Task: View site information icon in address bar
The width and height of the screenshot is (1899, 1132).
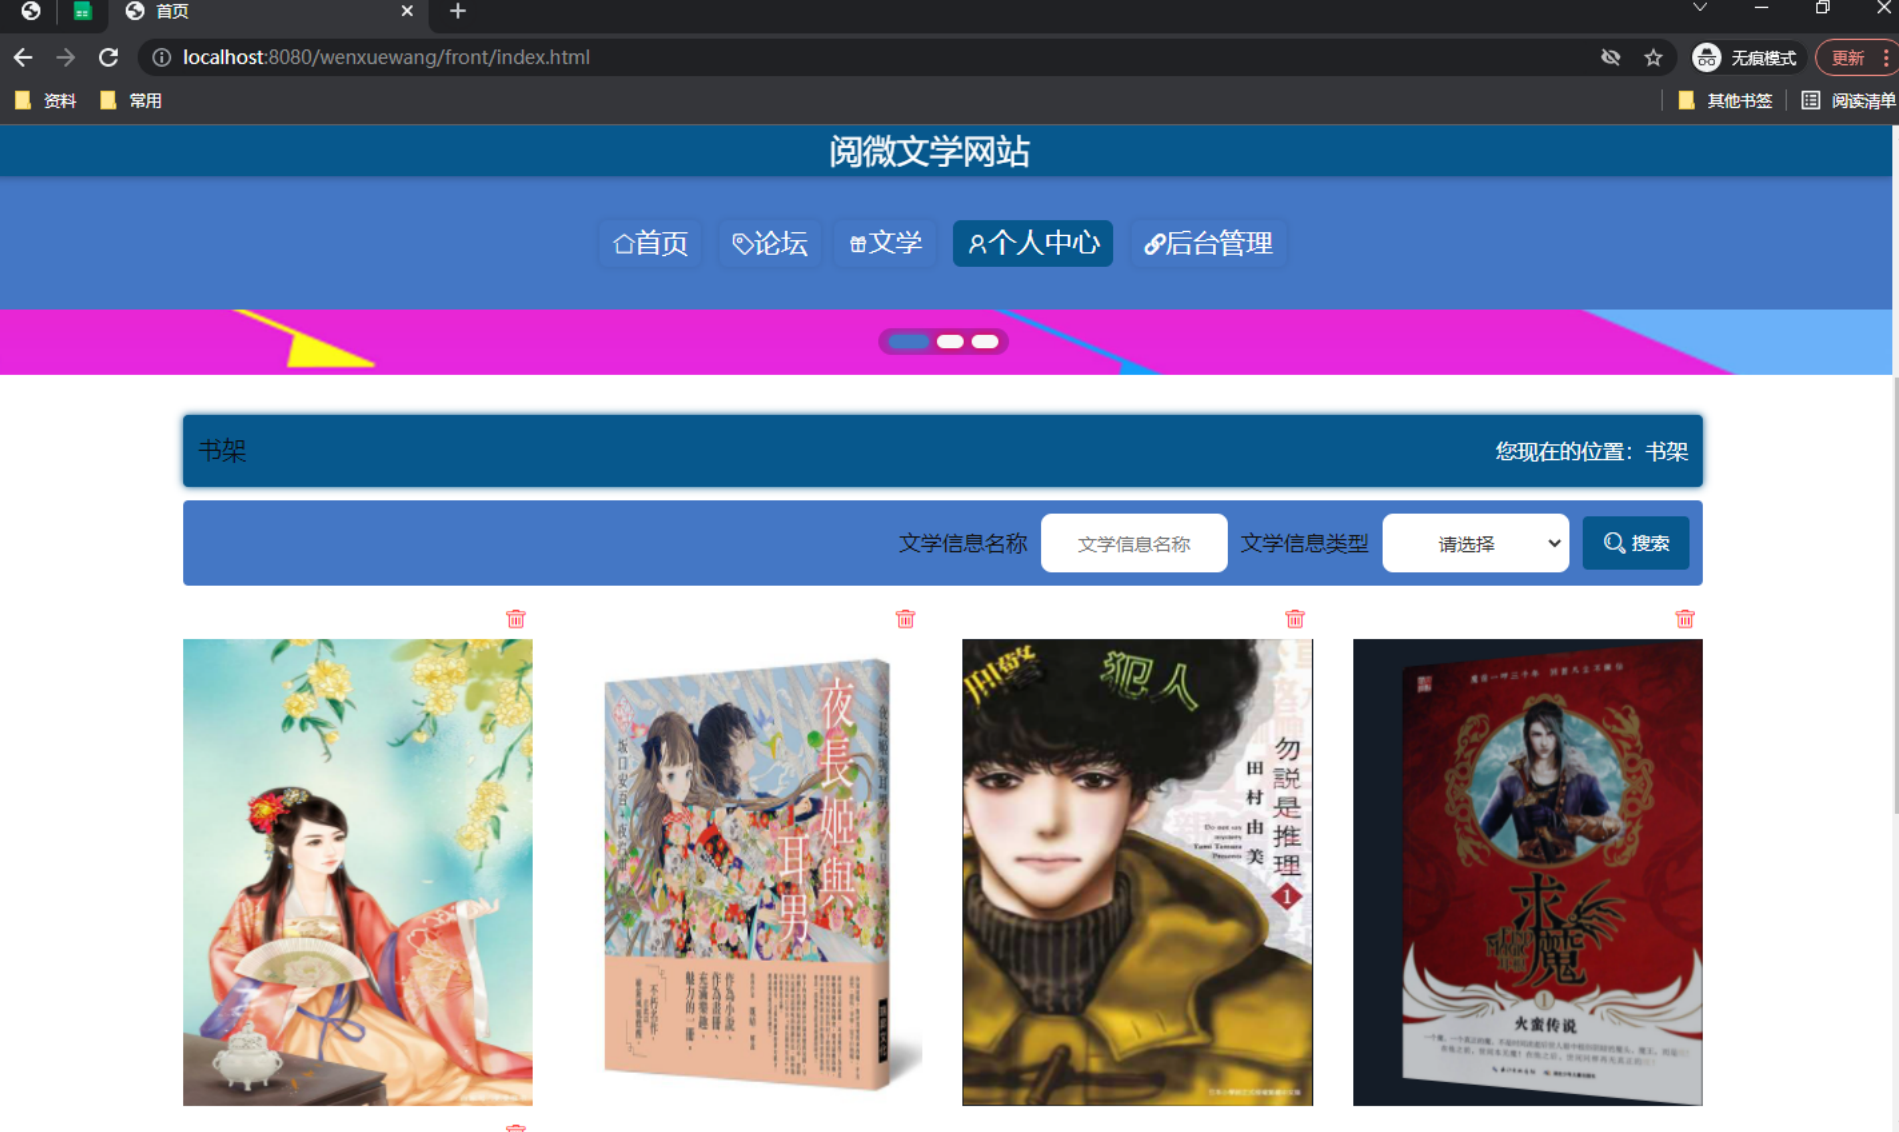Action: click(x=160, y=57)
